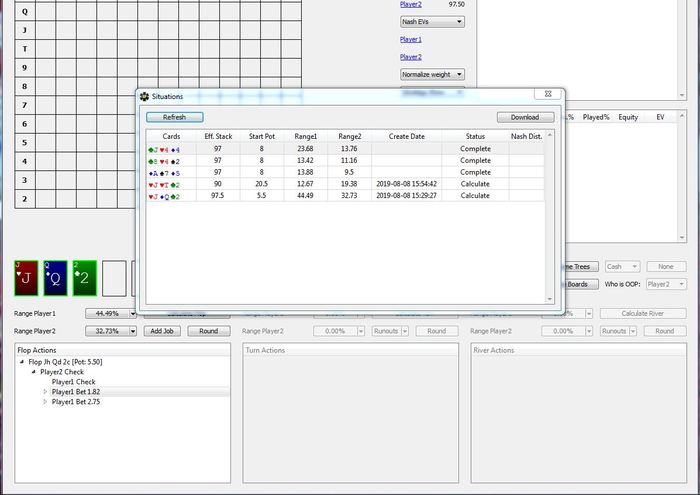This screenshot has height=495, width=700.
Task: Click the None button
Action: tap(666, 266)
